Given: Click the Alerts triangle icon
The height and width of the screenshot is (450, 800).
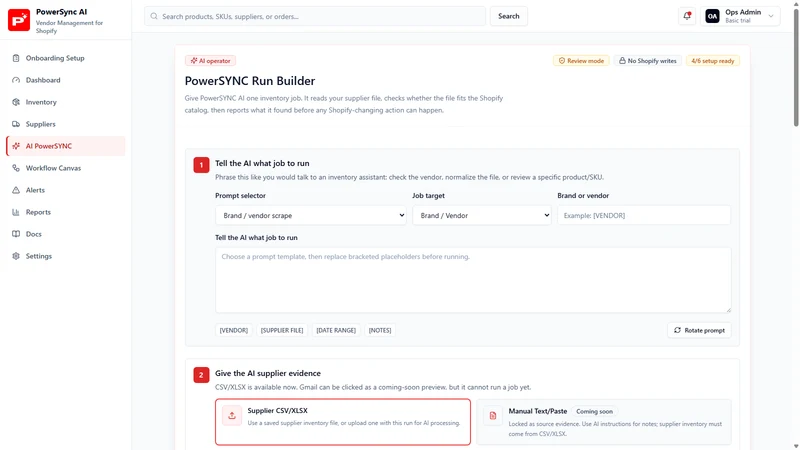Looking at the screenshot, I should pos(16,190).
